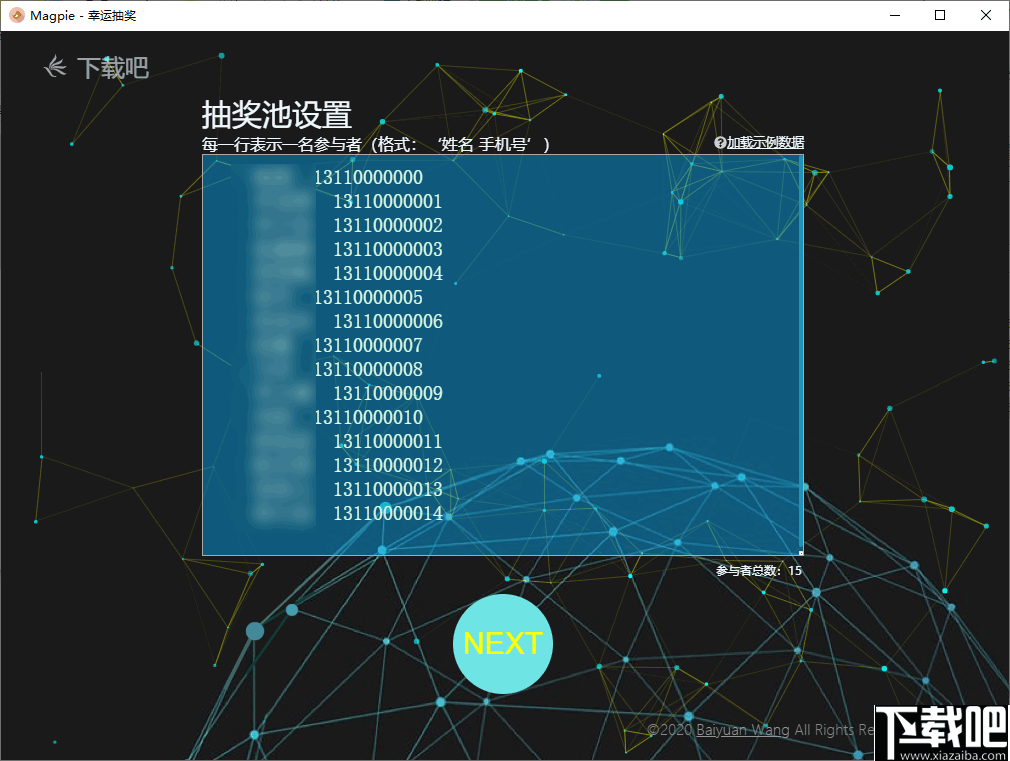Click the resize handle of participant textarea
1010x761 pixels.
(x=801, y=552)
